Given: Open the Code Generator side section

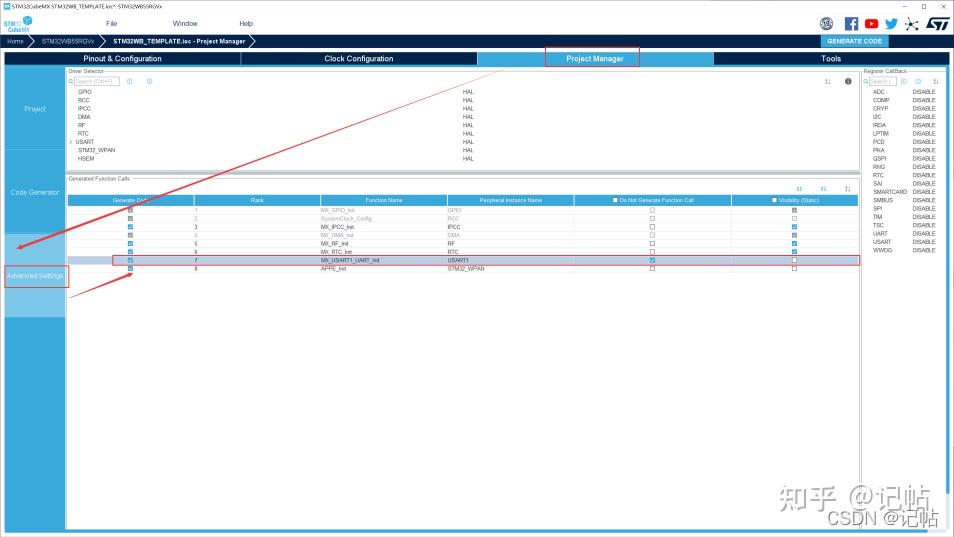Looking at the screenshot, I should [x=35, y=192].
